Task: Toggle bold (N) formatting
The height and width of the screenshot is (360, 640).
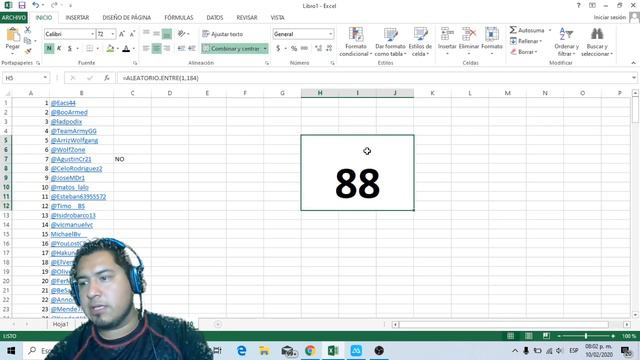Action: [49, 49]
